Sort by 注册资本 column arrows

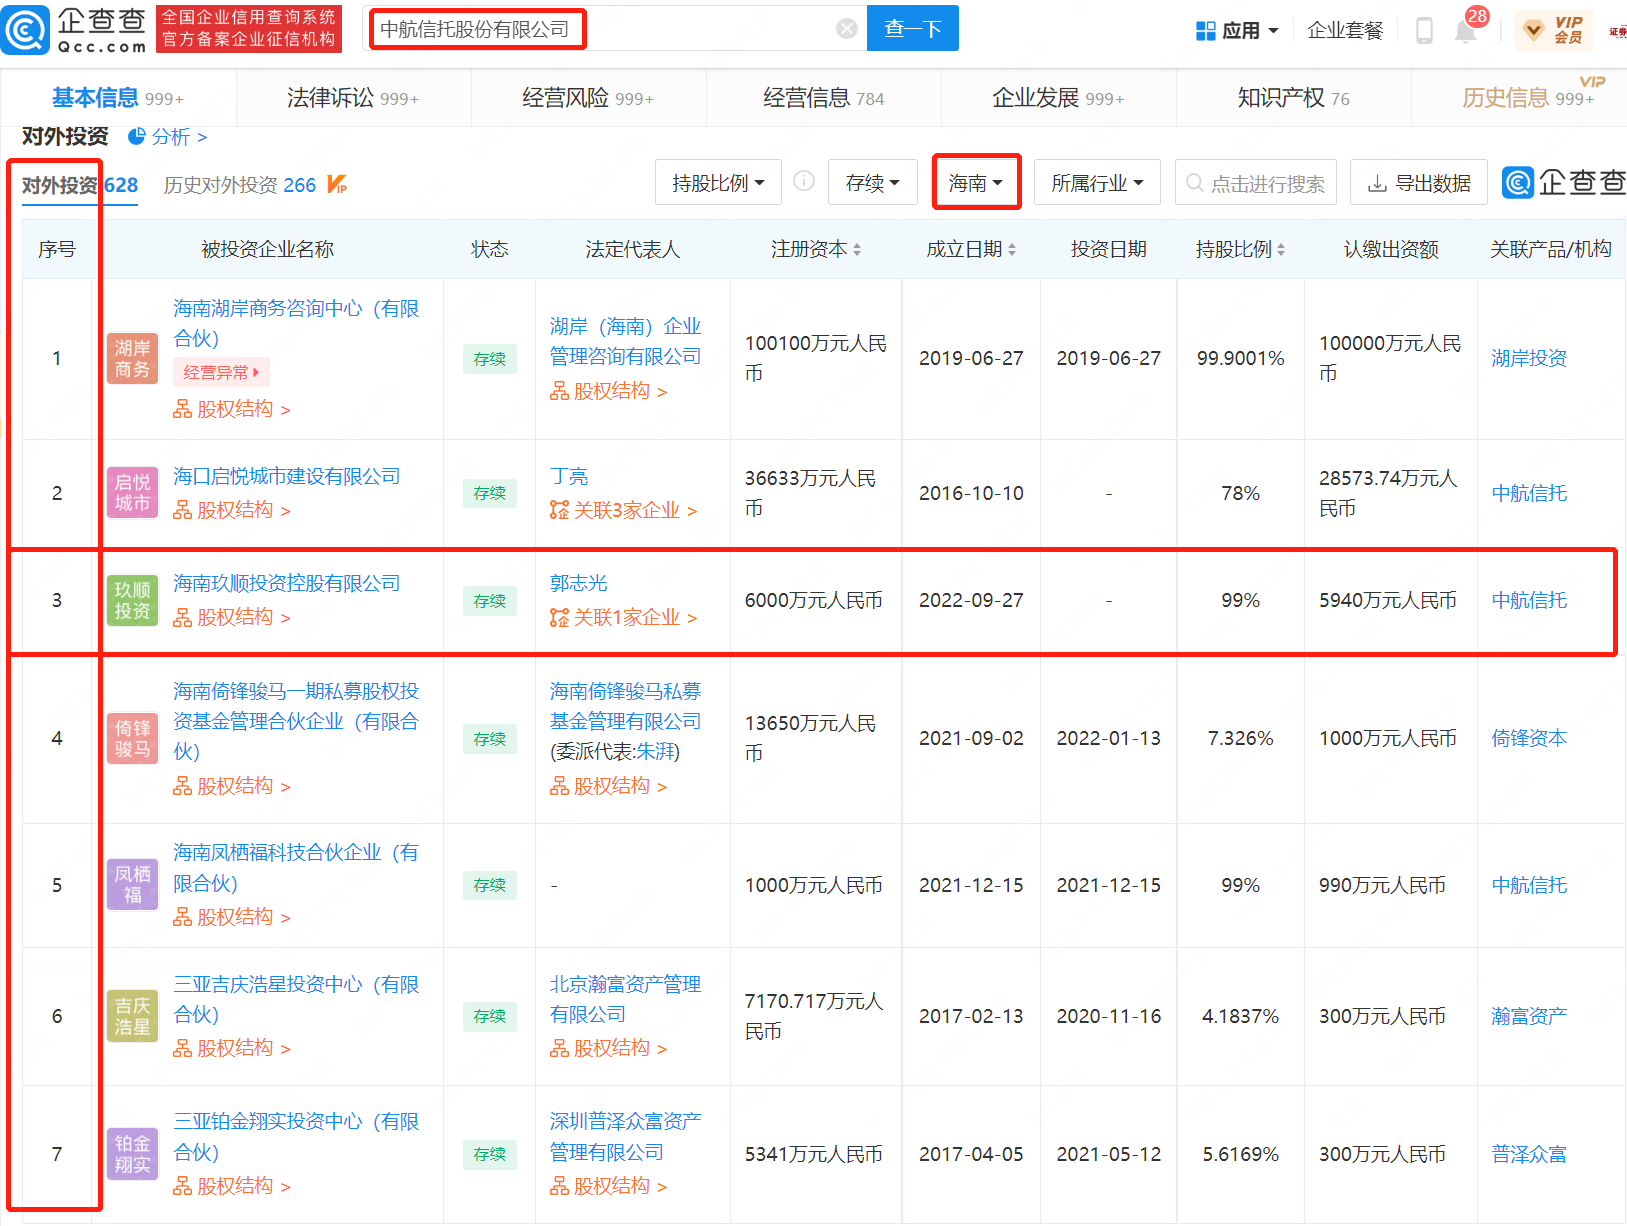click(x=857, y=250)
